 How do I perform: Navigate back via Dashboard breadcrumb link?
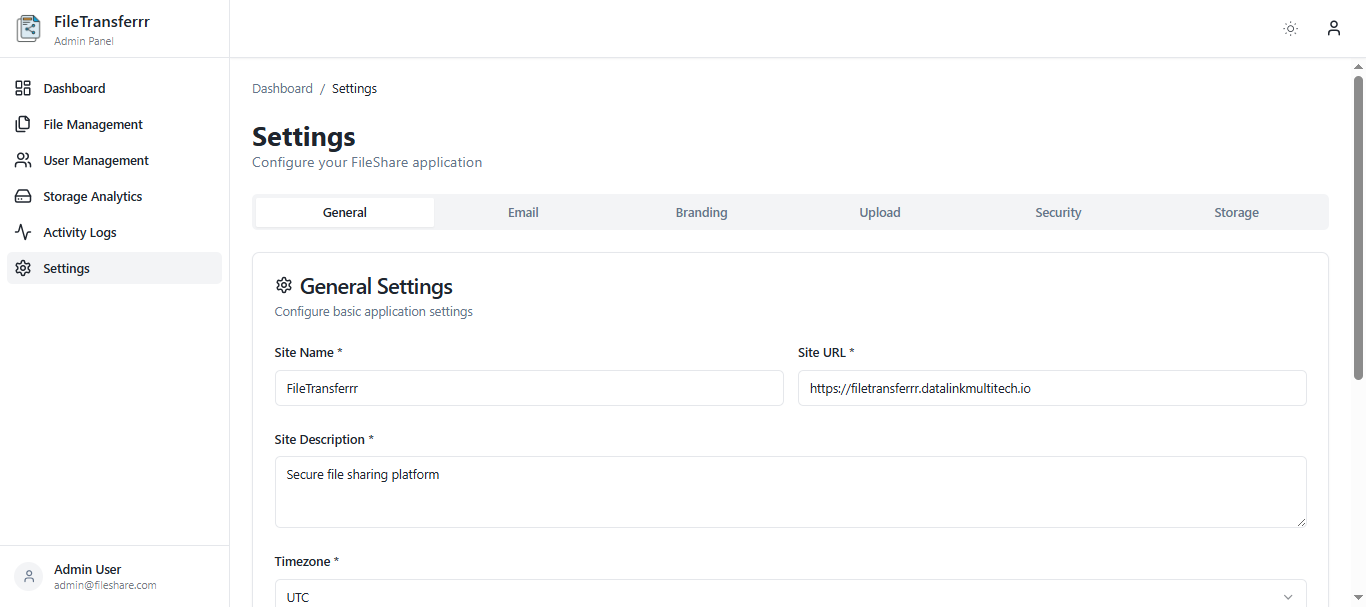282,88
